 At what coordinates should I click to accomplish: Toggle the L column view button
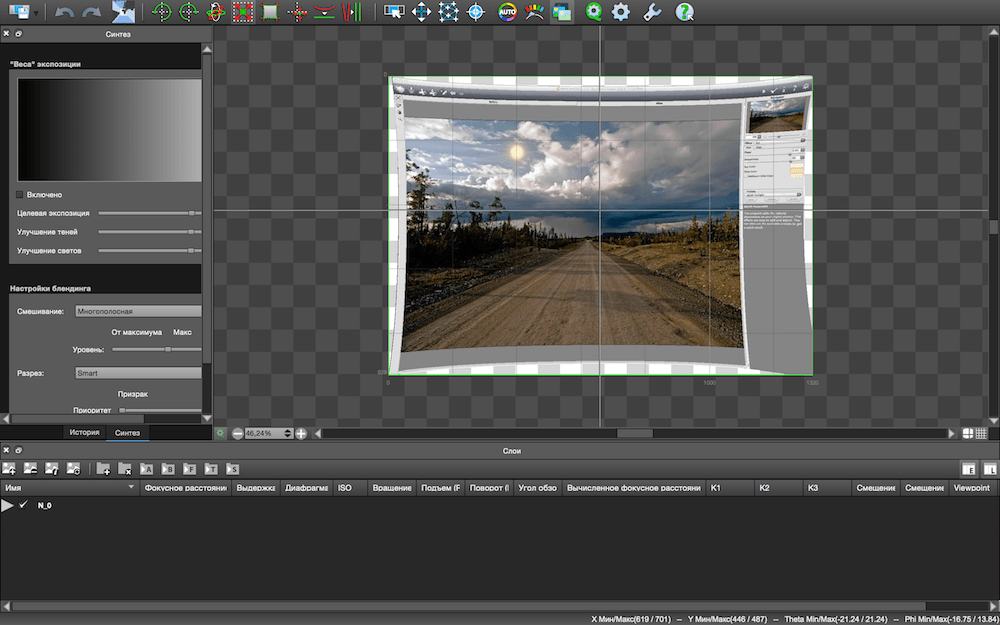989,469
